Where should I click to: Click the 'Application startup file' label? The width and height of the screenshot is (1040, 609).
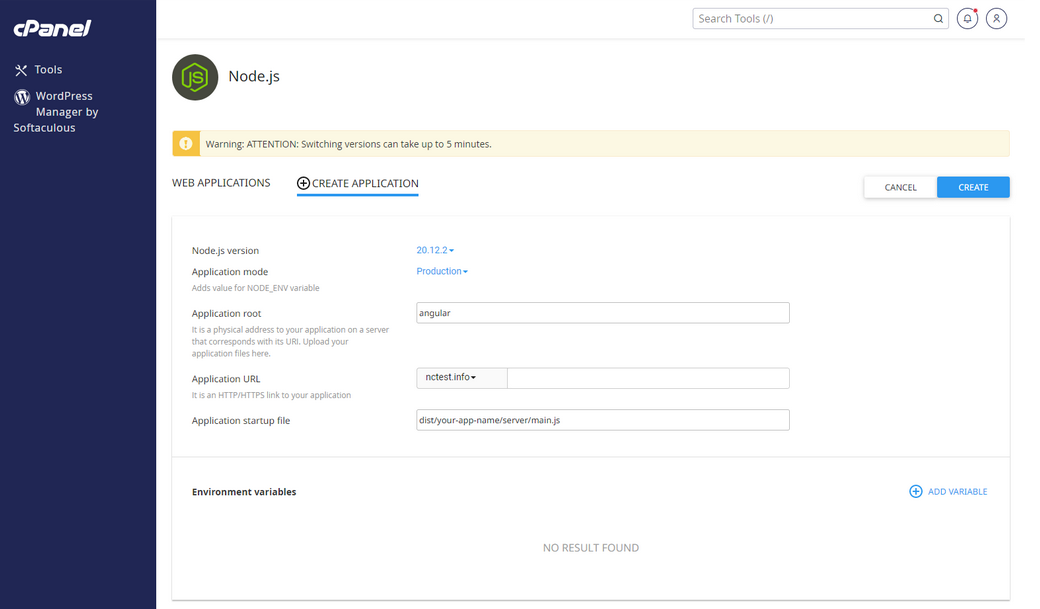[241, 421]
